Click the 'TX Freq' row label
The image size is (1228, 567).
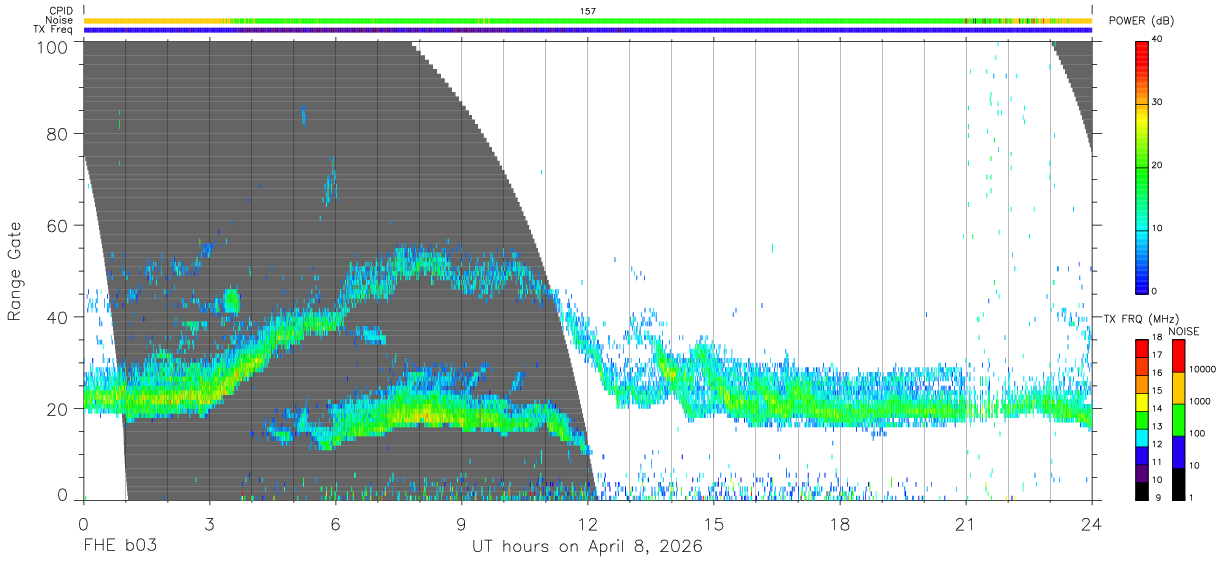point(54,29)
